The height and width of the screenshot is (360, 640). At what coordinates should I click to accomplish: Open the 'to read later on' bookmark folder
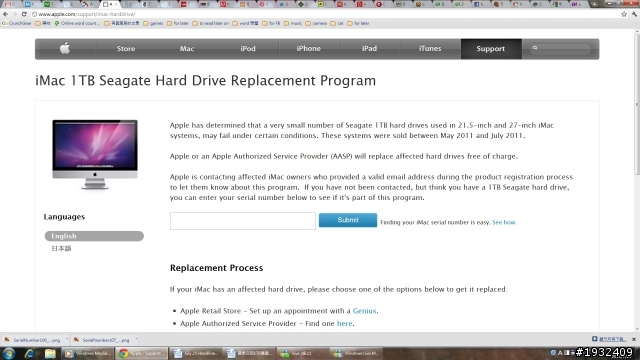click(x=211, y=23)
